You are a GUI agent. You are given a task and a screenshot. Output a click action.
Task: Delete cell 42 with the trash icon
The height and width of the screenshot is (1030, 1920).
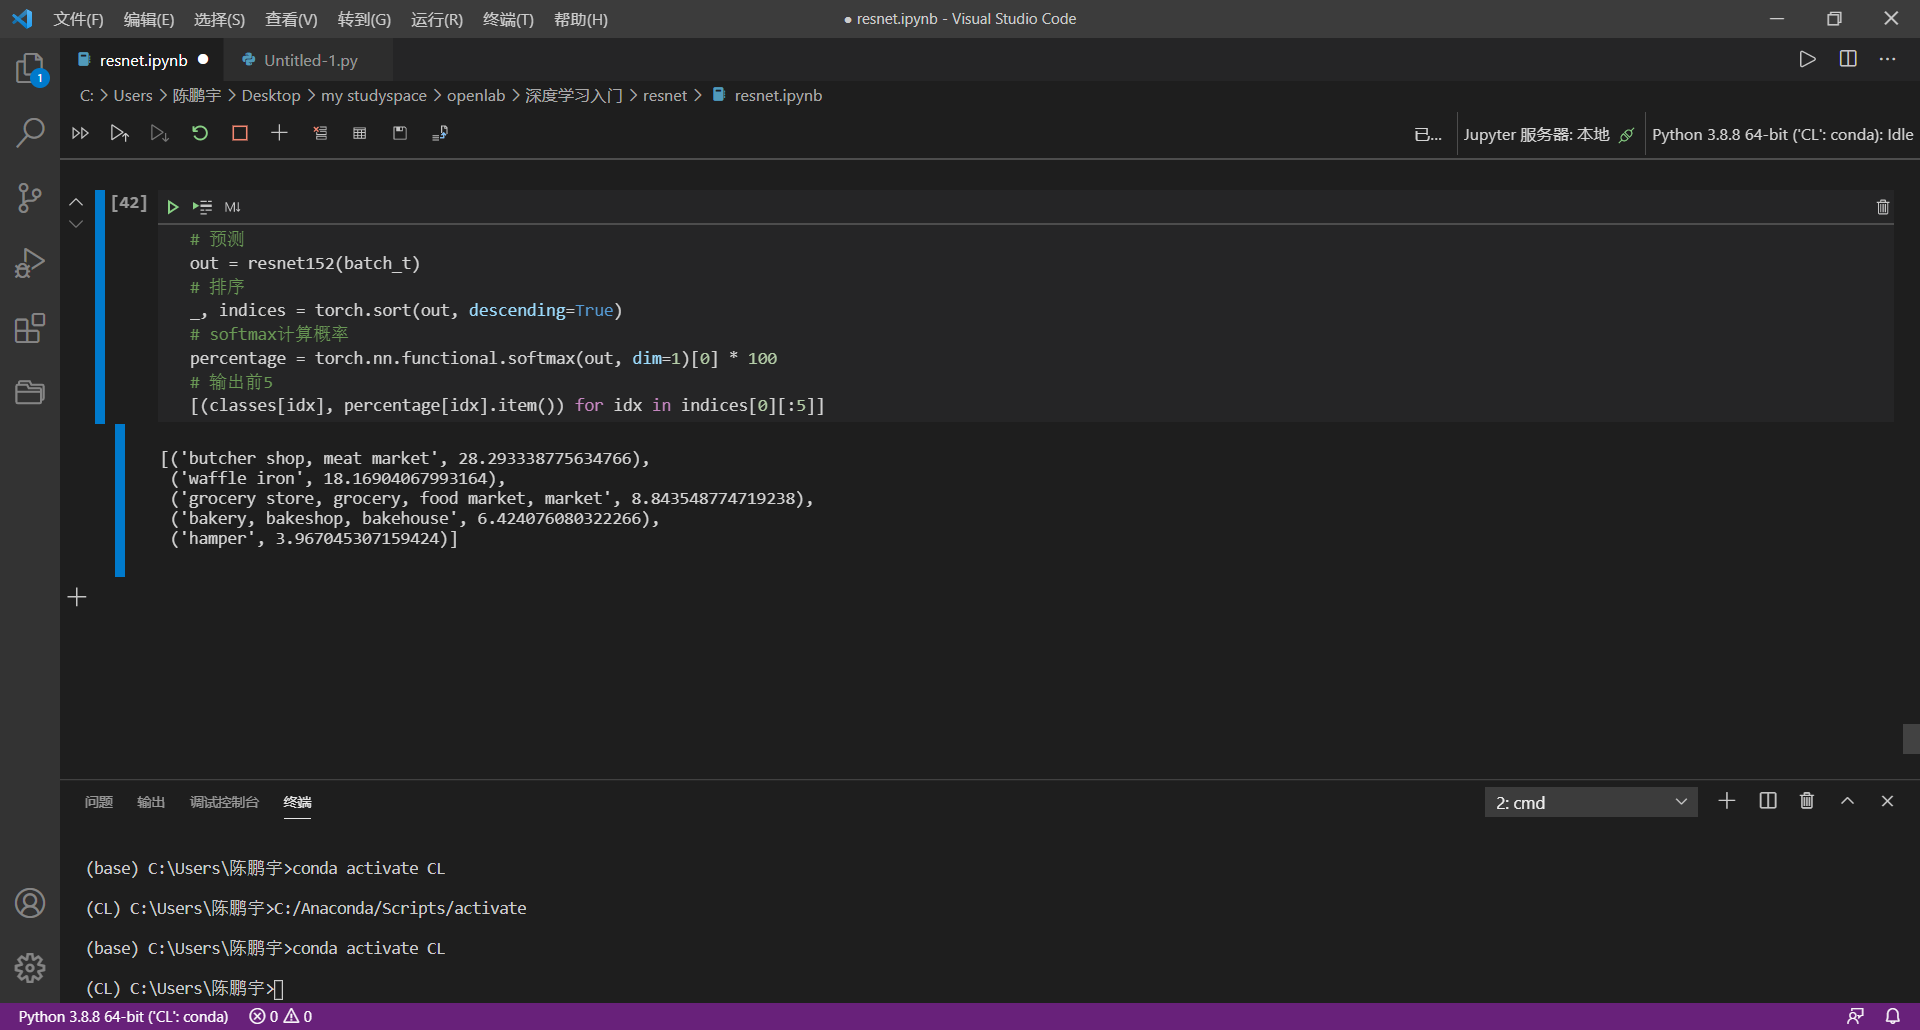click(x=1883, y=207)
